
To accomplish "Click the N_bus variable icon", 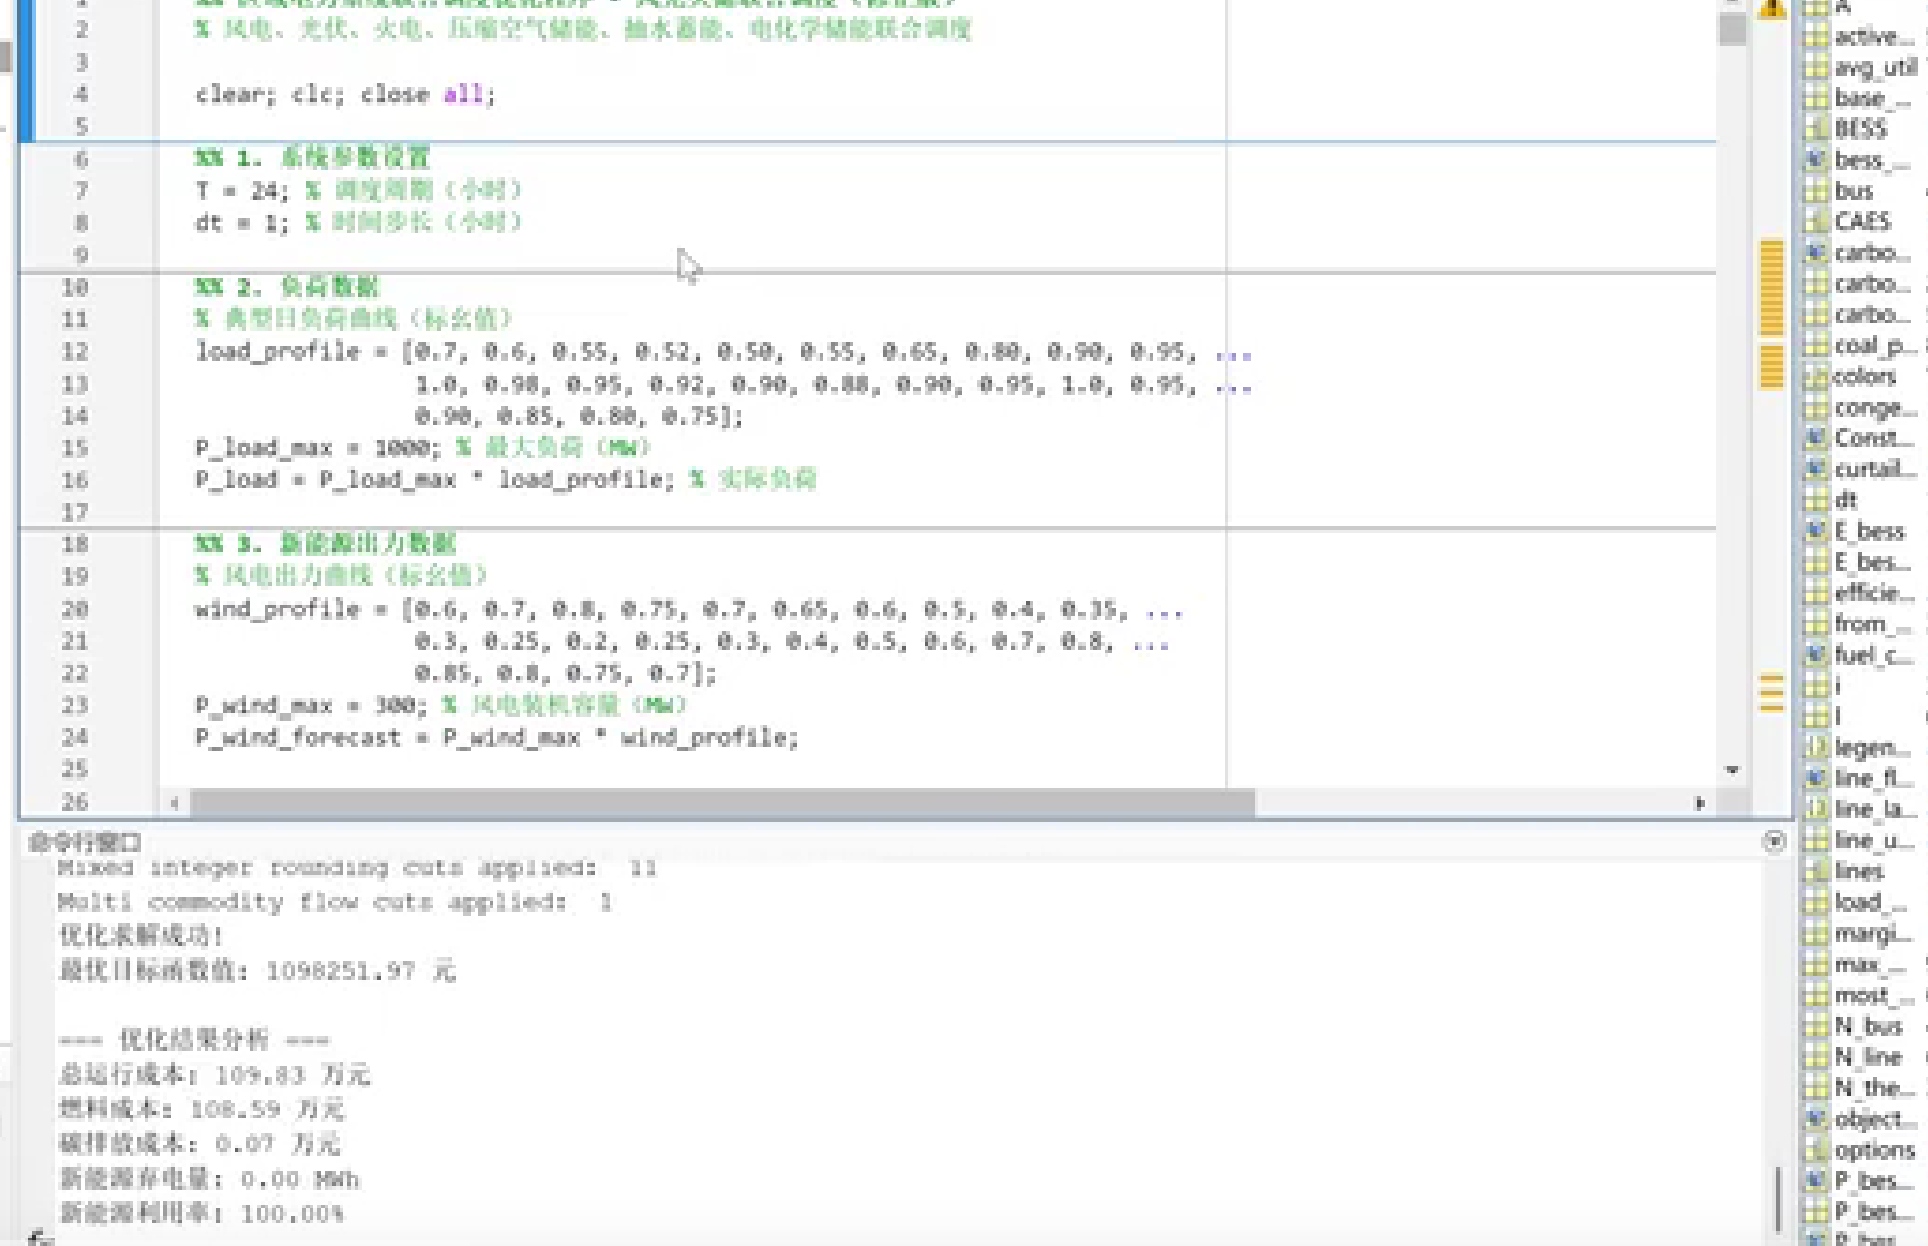I will (x=1815, y=1026).
